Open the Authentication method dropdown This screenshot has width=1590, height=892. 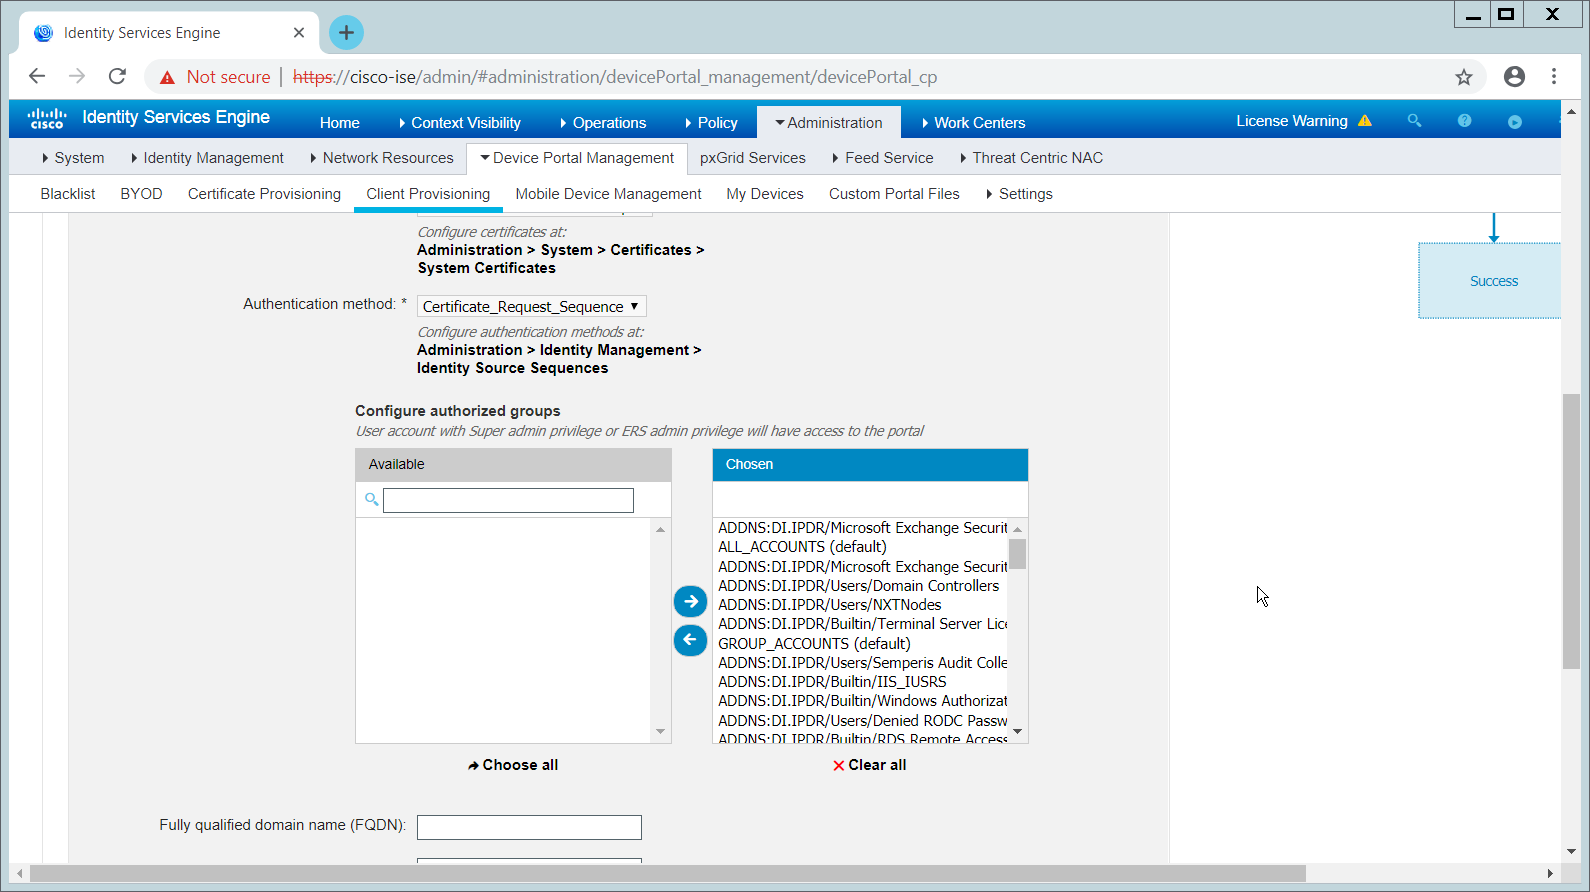[531, 306]
